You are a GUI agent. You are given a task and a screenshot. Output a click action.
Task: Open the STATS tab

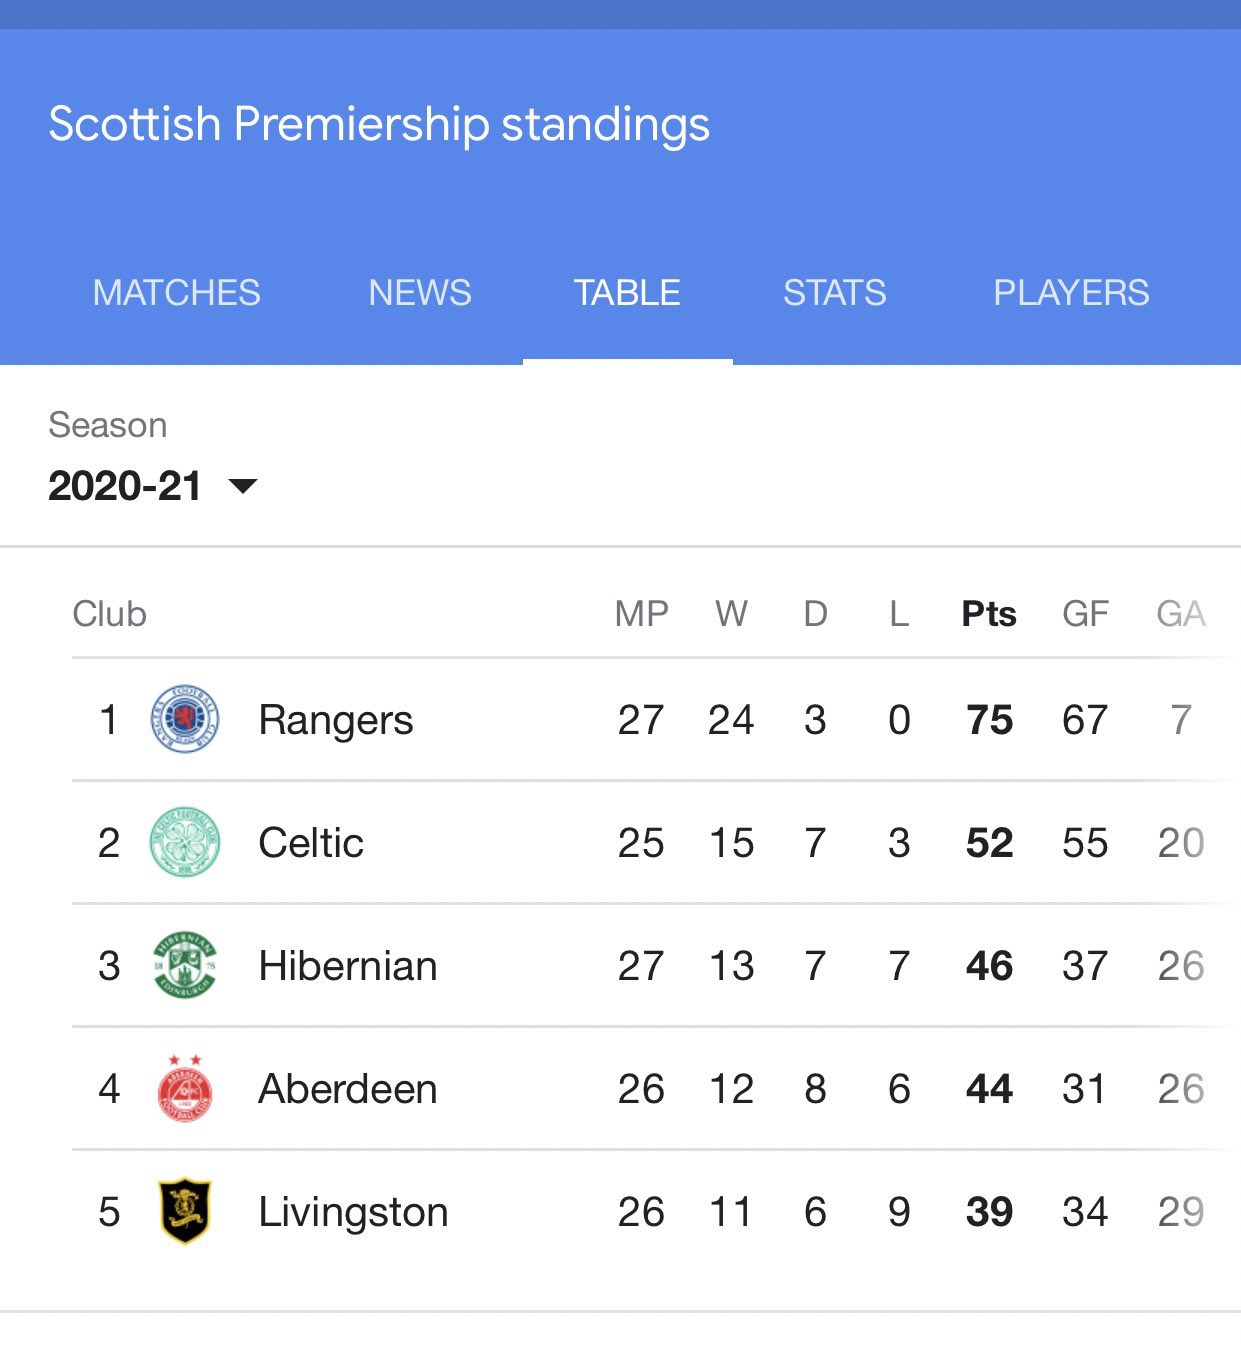[x=834, y=293]
